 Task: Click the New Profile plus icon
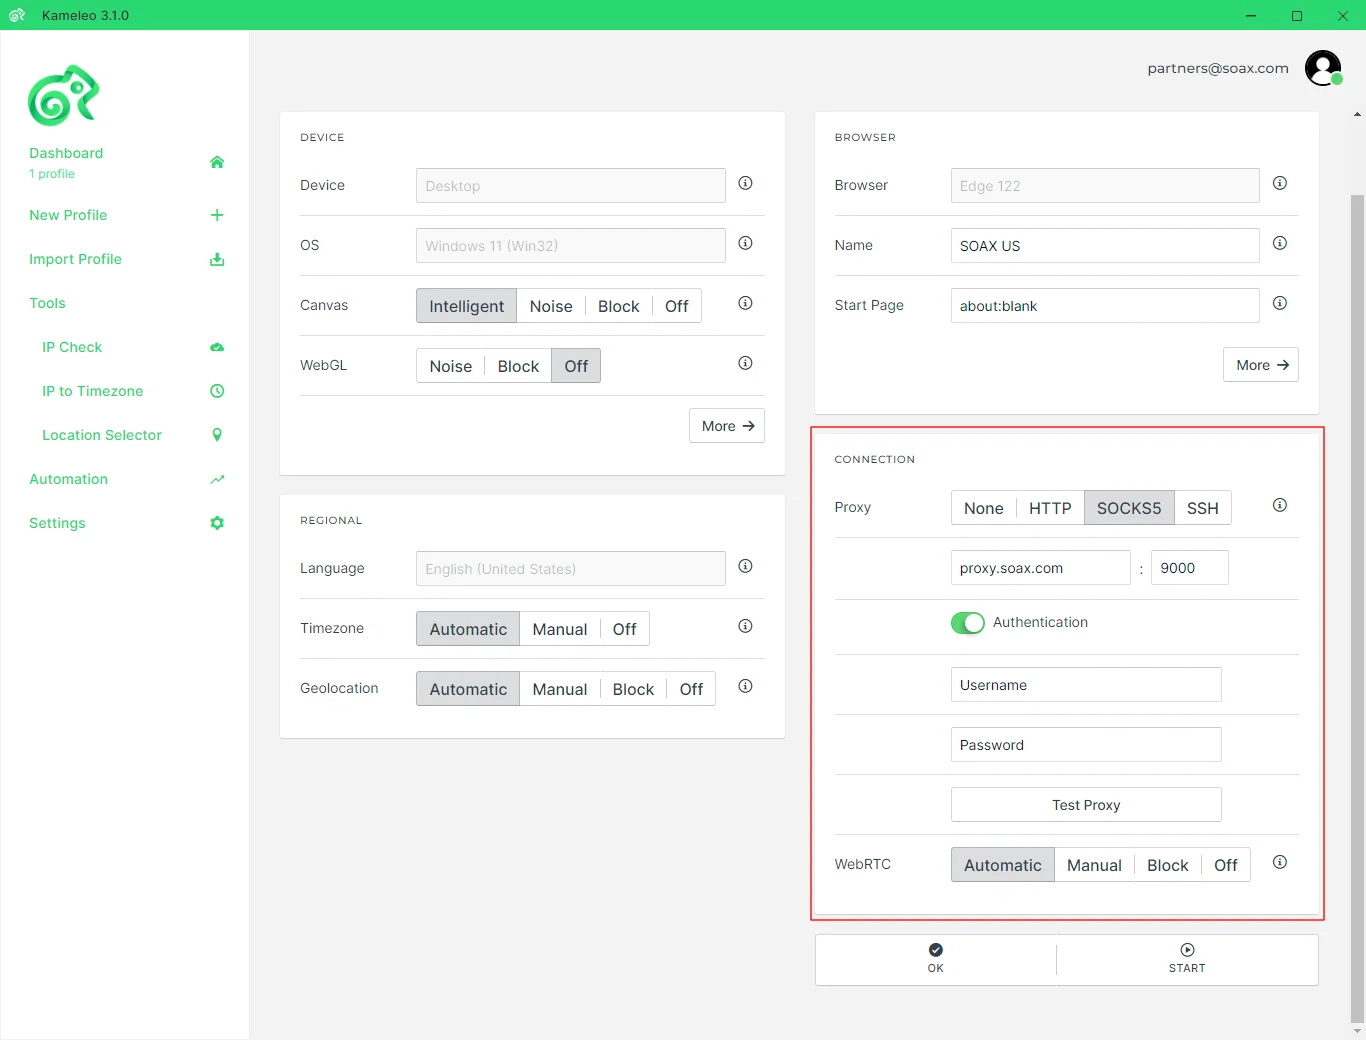click(x=217, y=215)
